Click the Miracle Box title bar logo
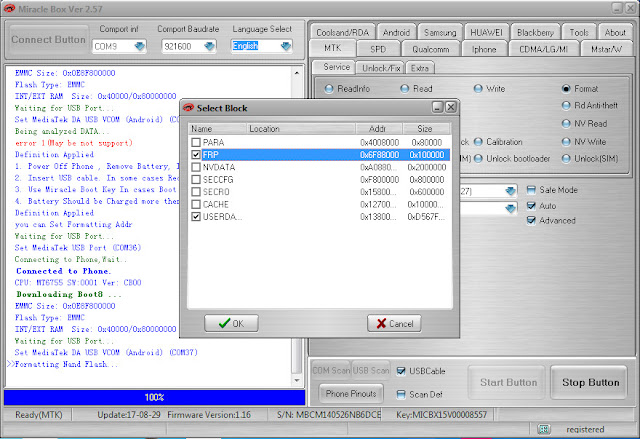 [9, 9]
